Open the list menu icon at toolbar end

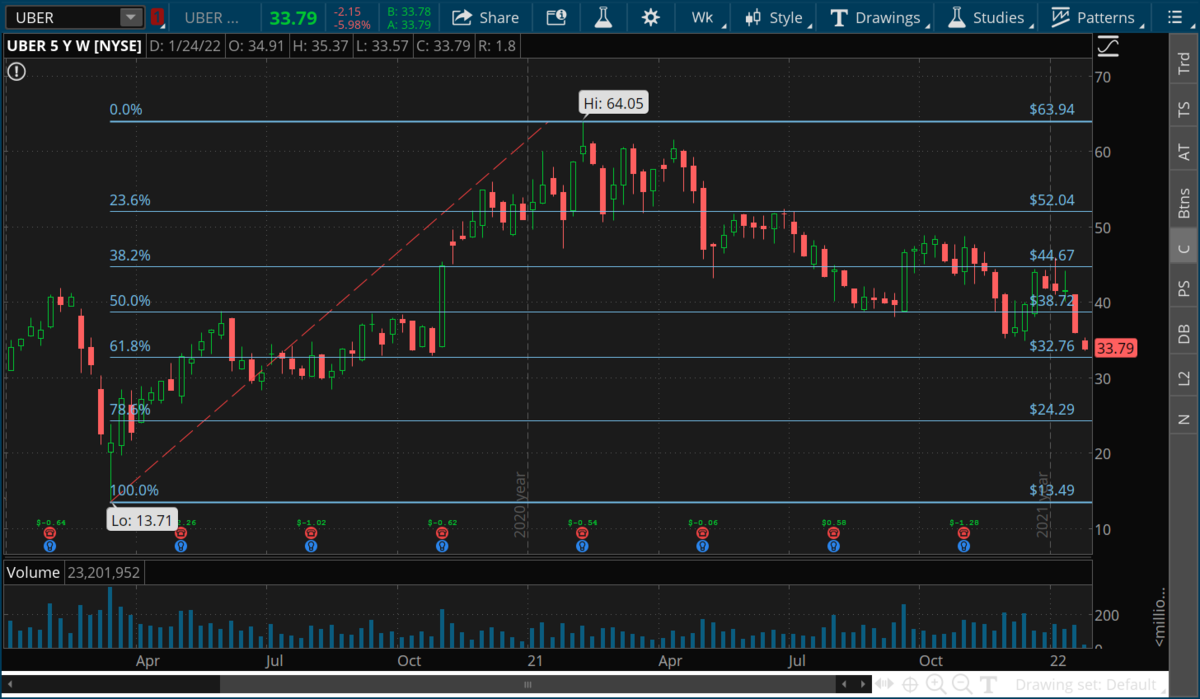1173,17
